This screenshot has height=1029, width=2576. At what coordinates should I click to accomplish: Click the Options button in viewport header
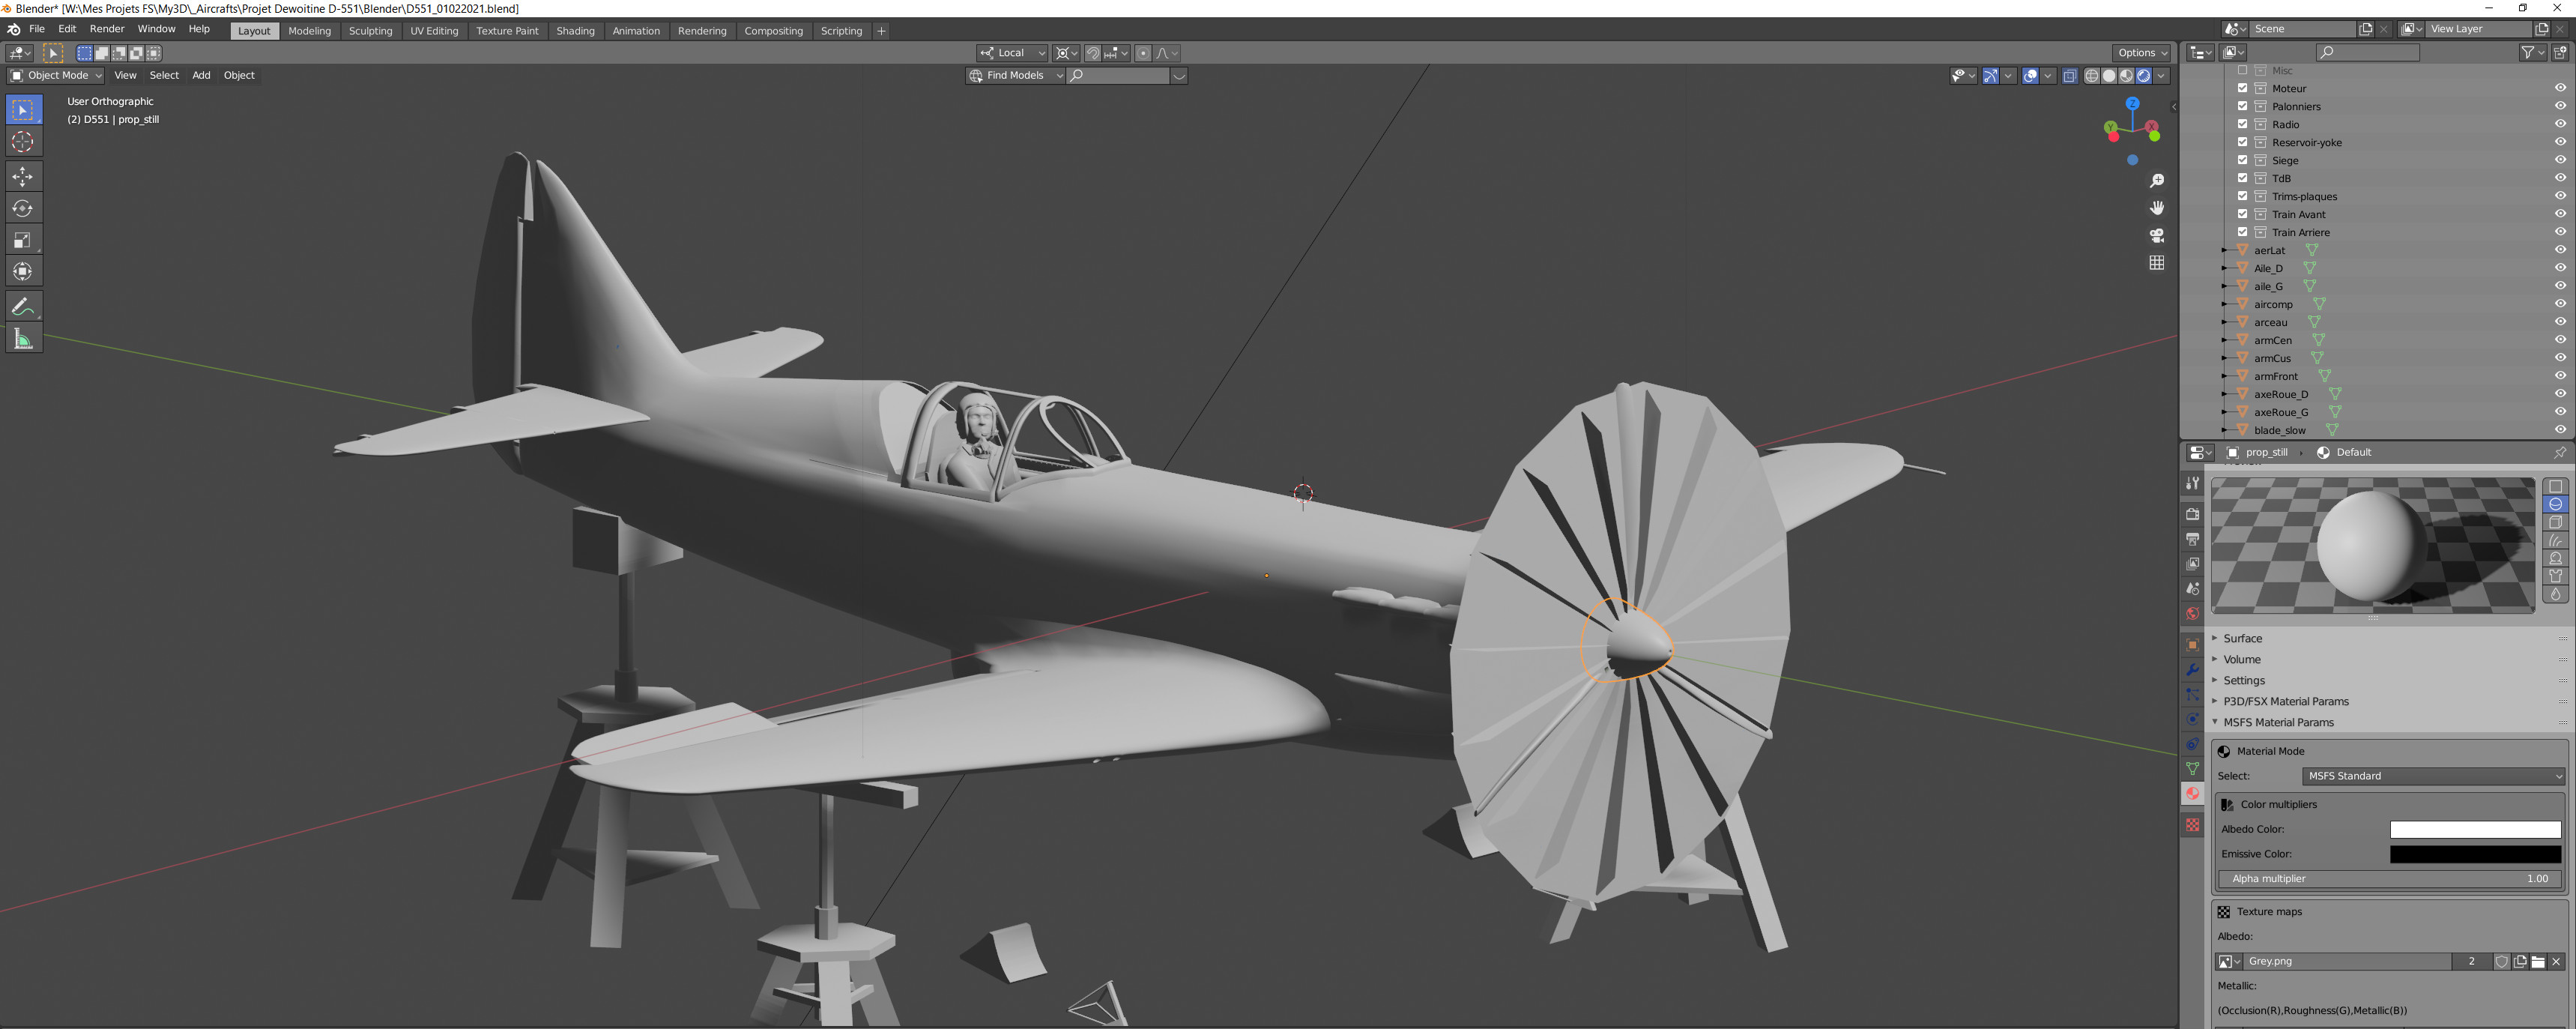[x=2141, y=53]
